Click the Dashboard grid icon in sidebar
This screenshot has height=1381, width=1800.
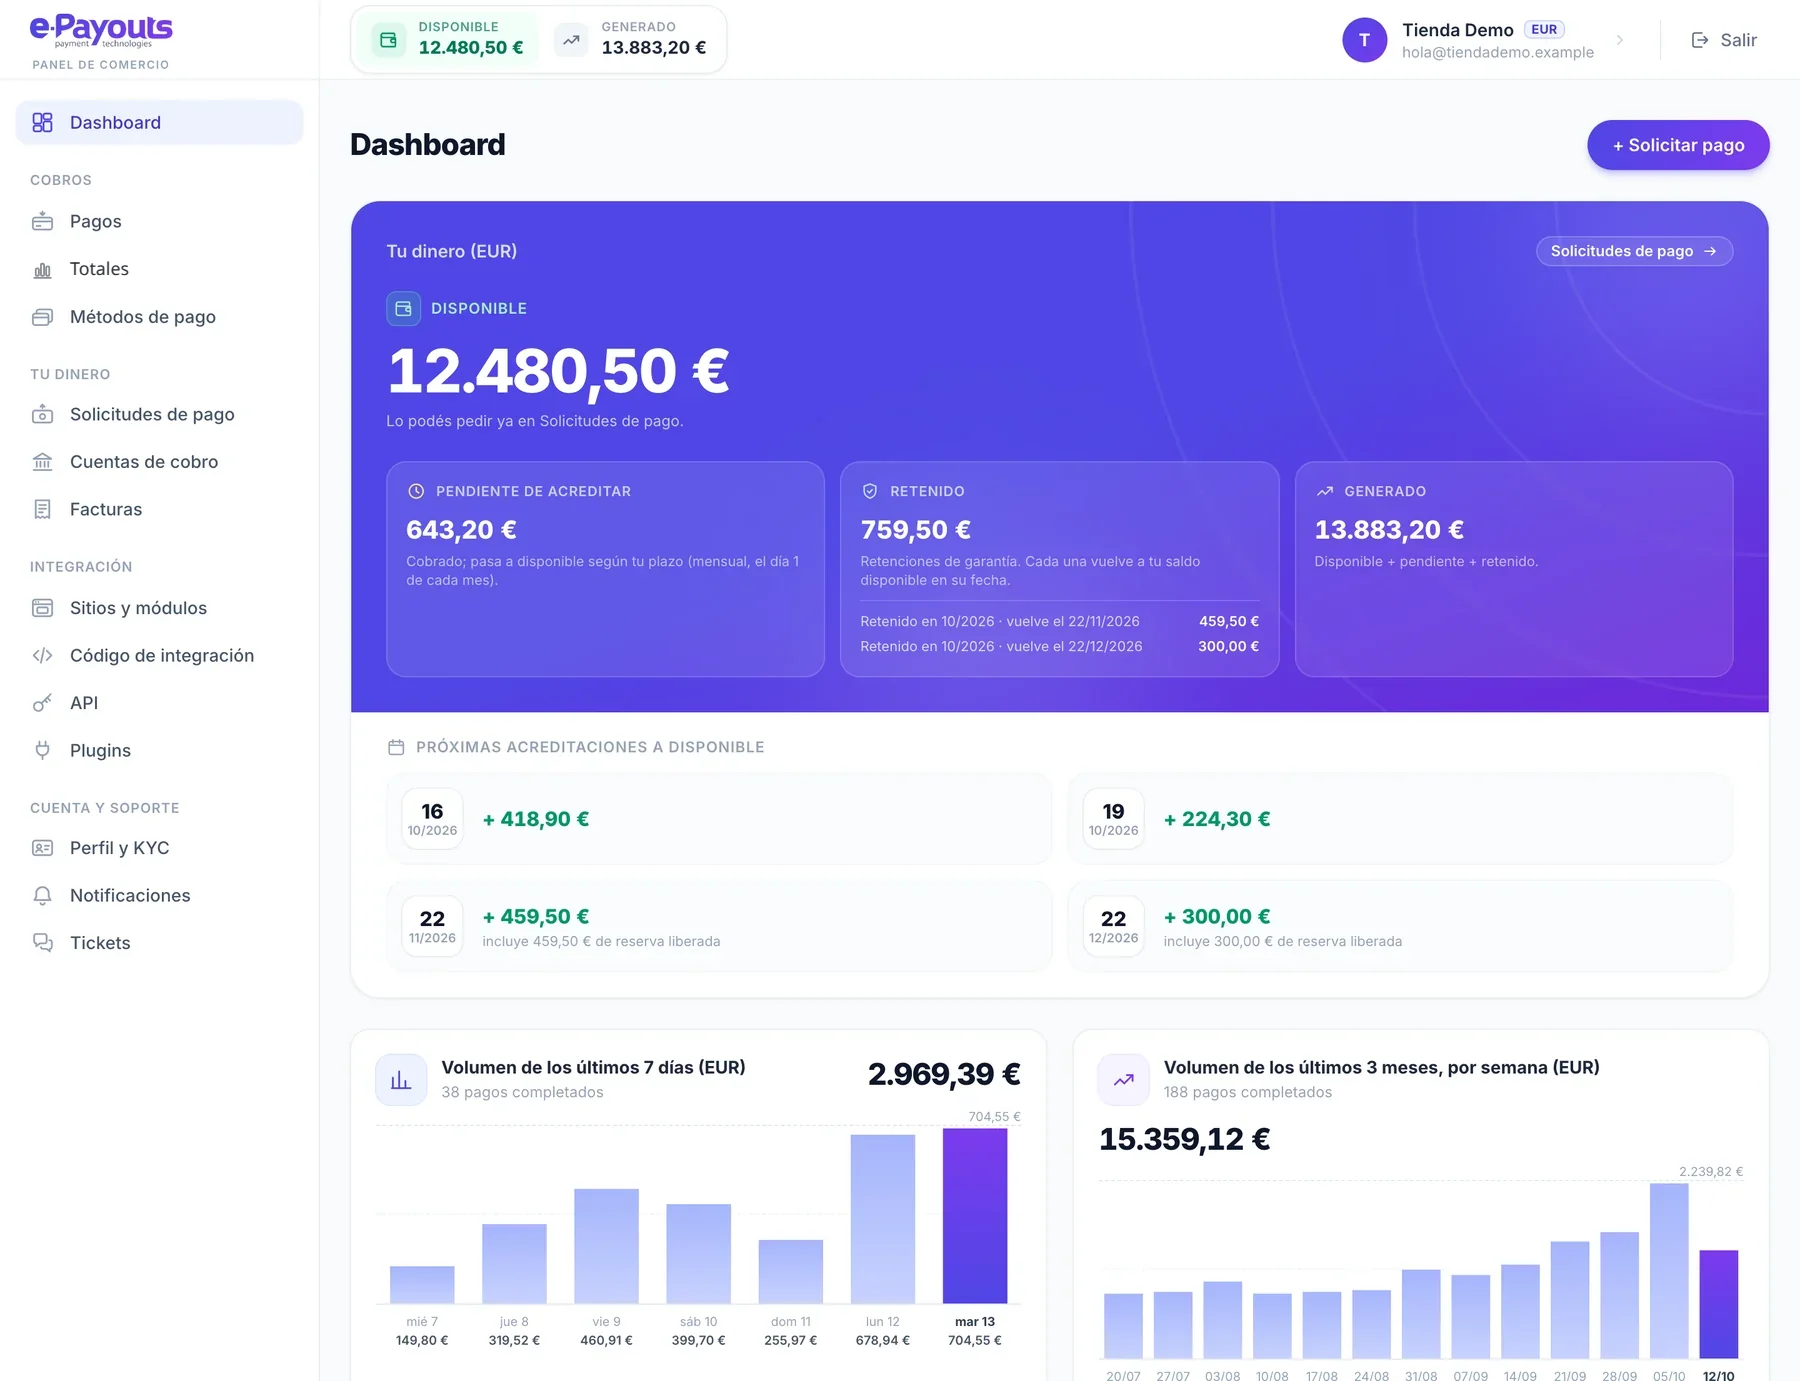pyautogui.click(x=42, y=123)
